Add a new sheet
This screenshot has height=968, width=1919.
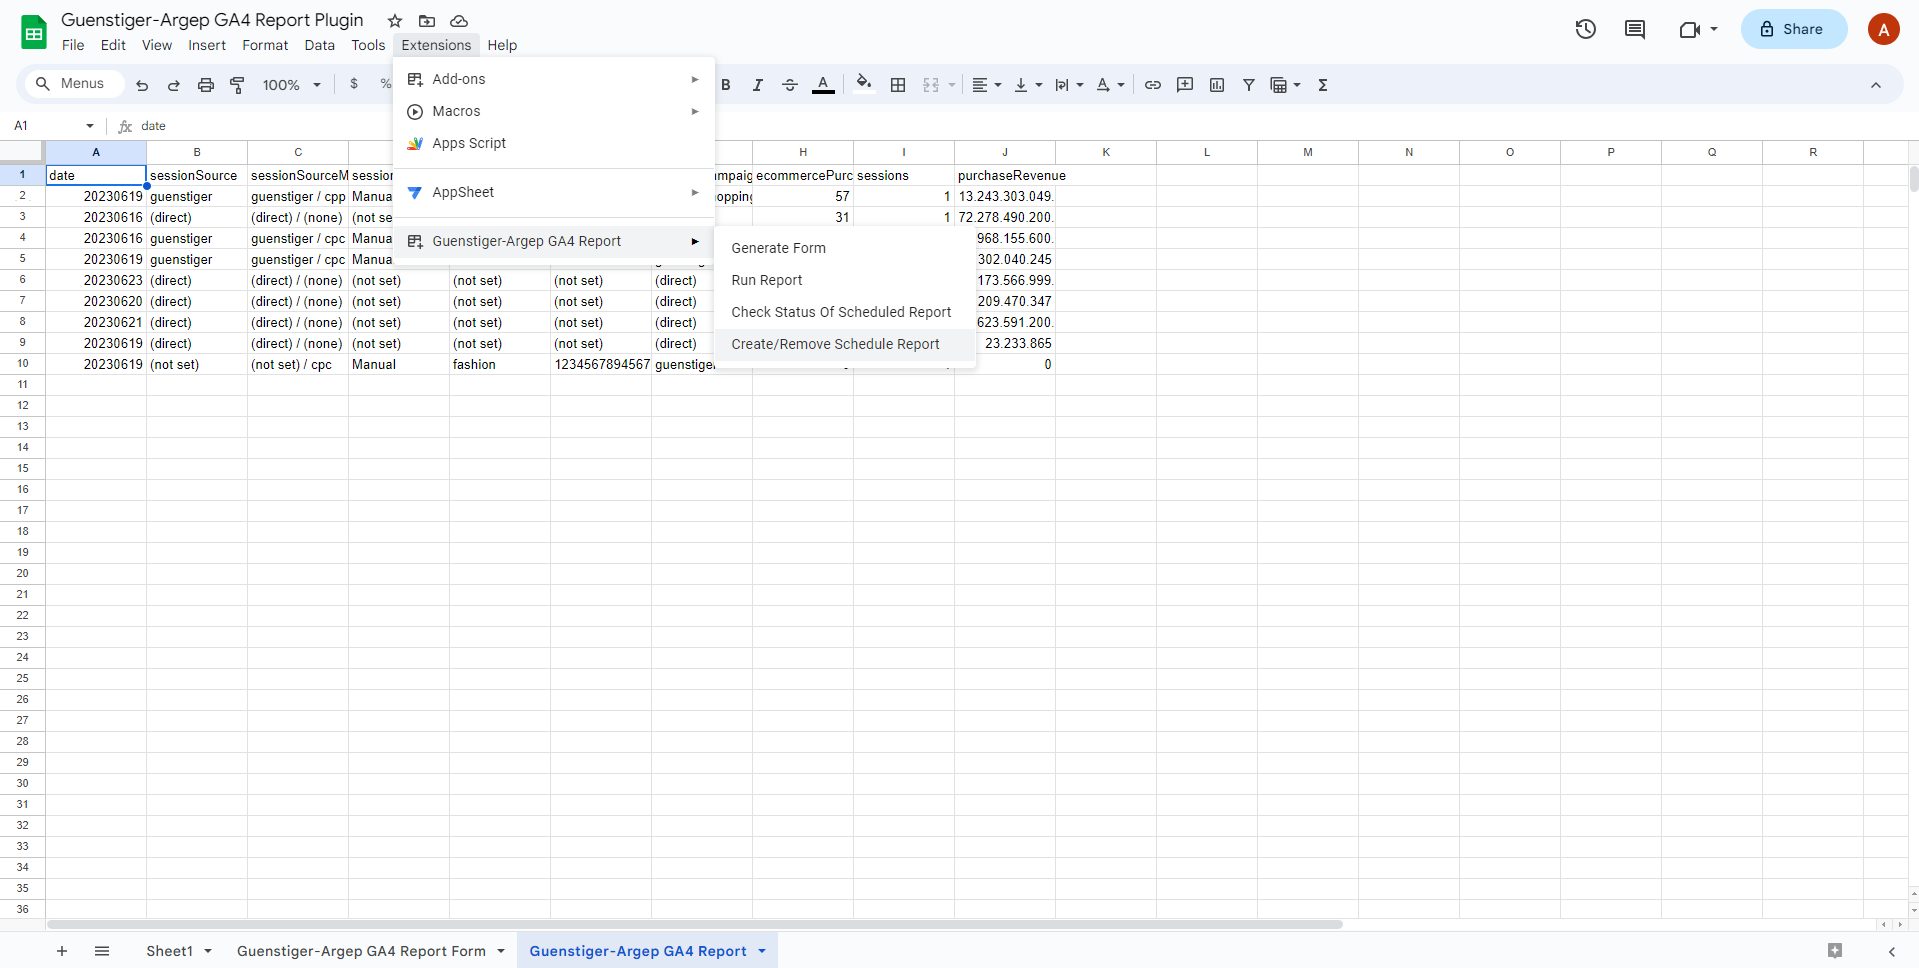coord(62,951)
